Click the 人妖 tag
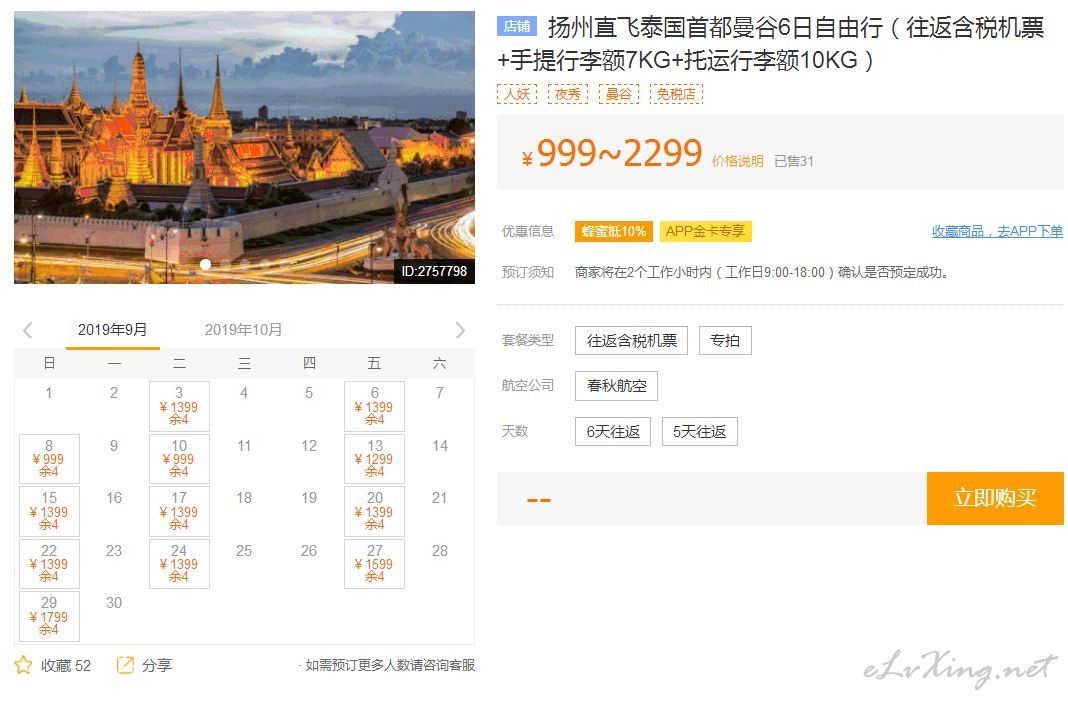The image size is (1068, 702). pyautogui.click(x=517, y=94)
